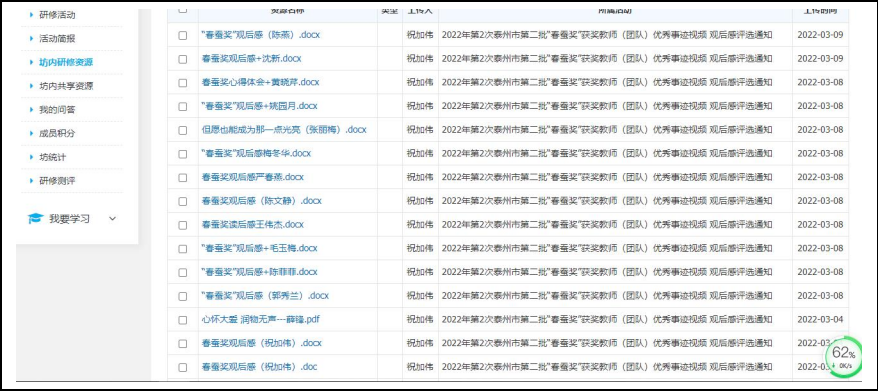Click date 2022-03-09 in the 陈燕 row
Viewport: 878px width, 391px height.
coord(820,35)
